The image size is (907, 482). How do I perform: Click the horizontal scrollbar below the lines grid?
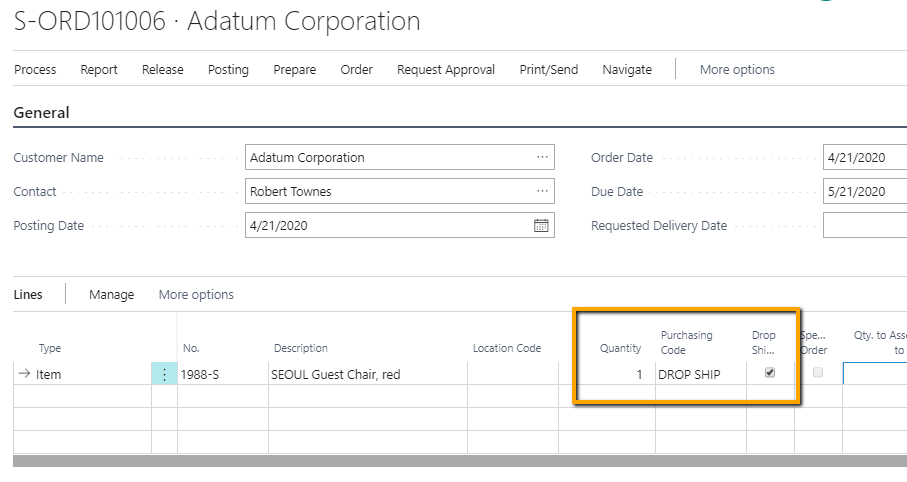(460, 461)
